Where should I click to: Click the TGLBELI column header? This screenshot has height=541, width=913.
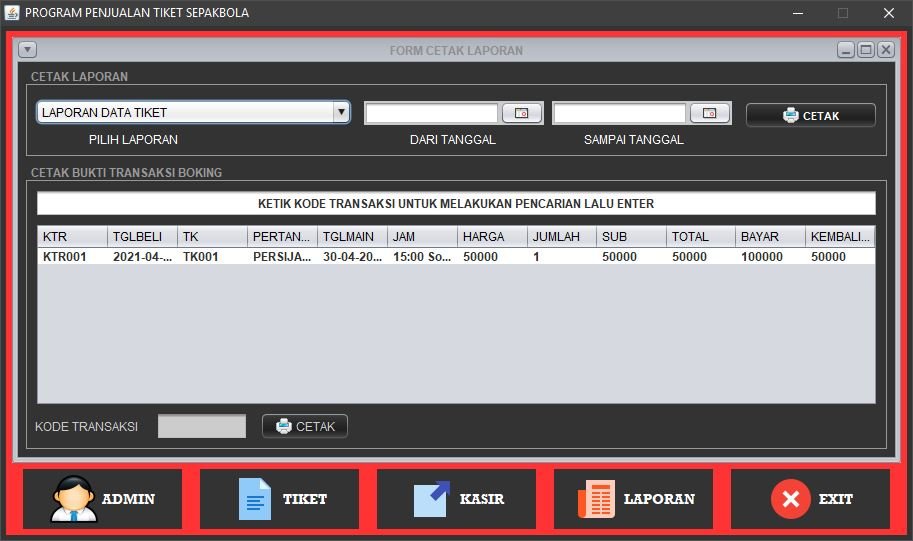pyautogui.click(x=143, y=237)
